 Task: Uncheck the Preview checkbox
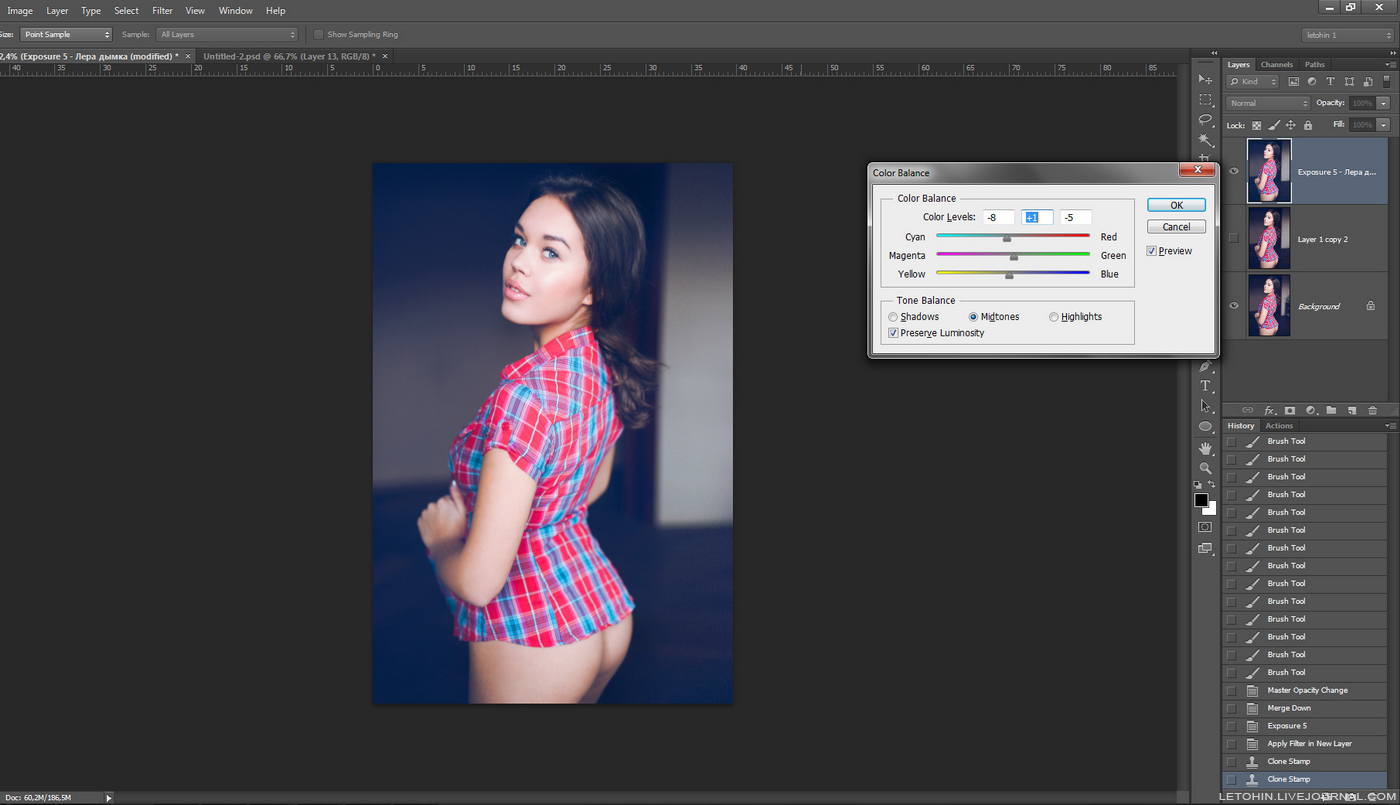[x=1152, y=251]
